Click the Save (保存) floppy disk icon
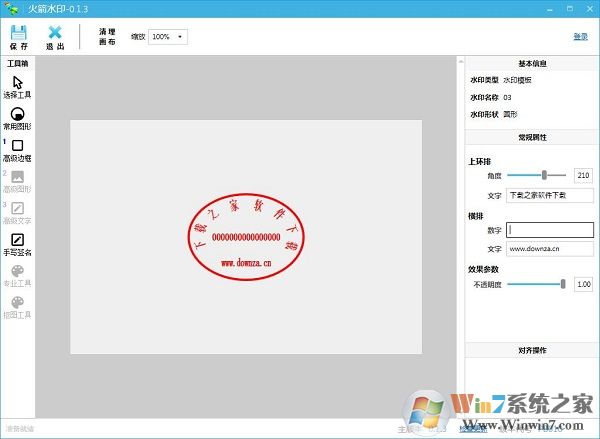Image resolution: width=600 pixels, height=439 pixels. pyautogui.click(x=18, y=33)
